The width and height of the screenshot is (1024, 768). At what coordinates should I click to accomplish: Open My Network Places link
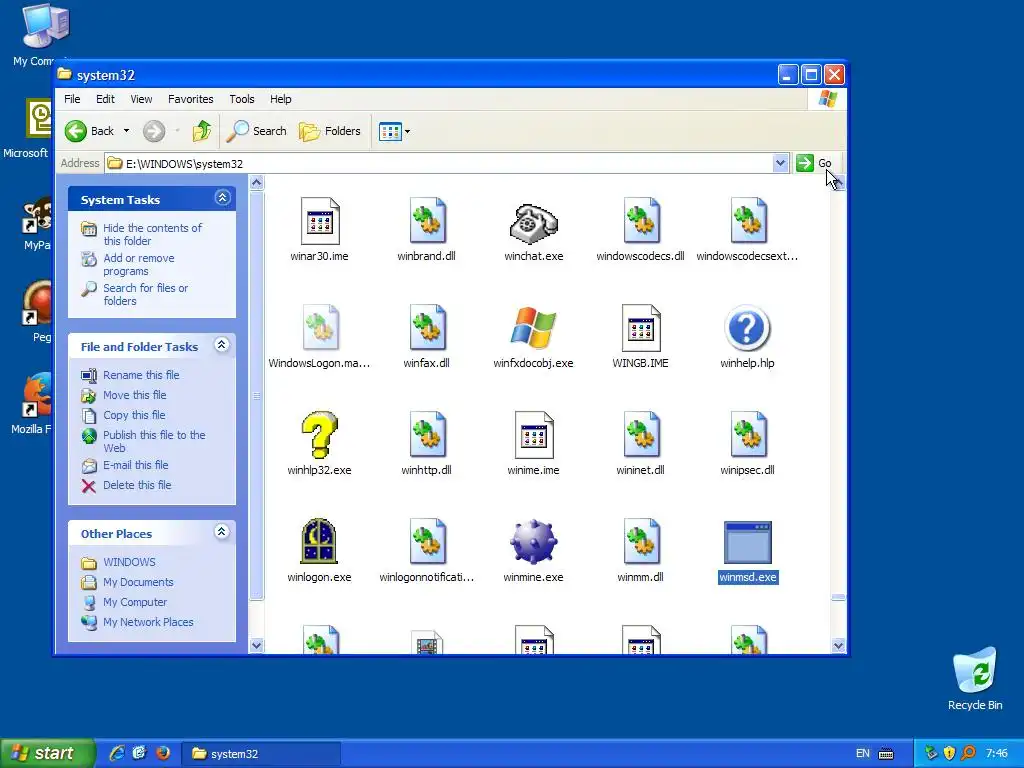pos(148,622)
